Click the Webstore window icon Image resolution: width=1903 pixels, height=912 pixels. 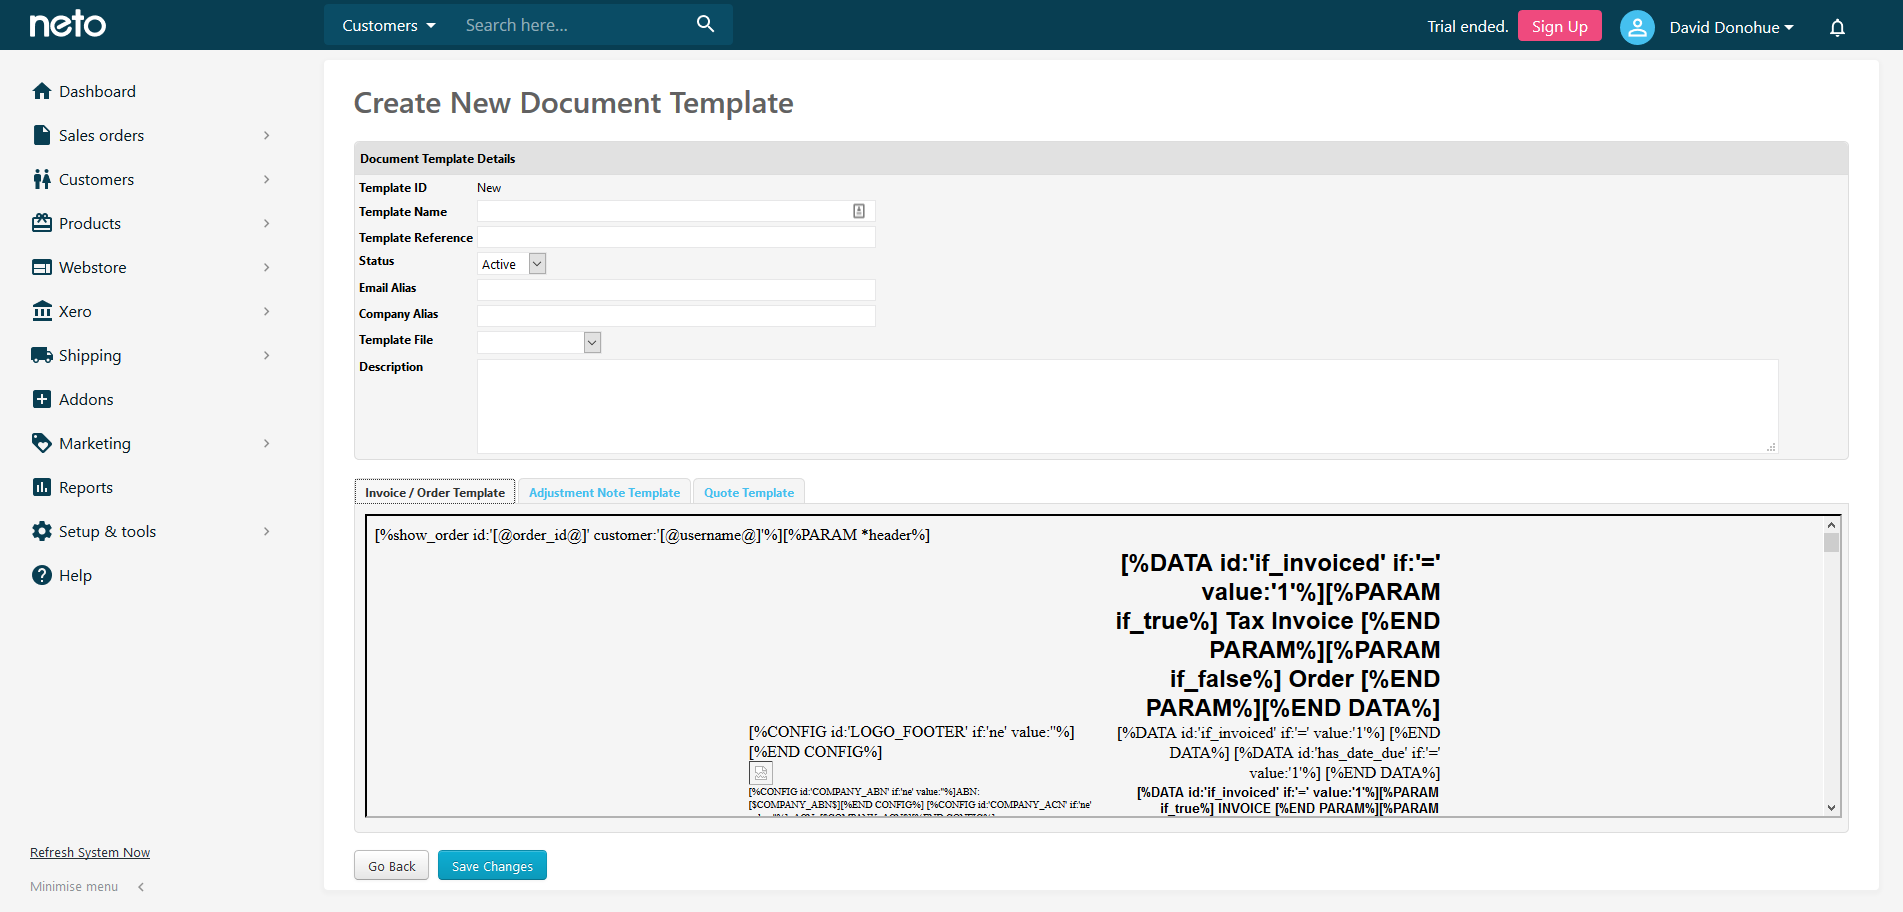tap(42, 267)
